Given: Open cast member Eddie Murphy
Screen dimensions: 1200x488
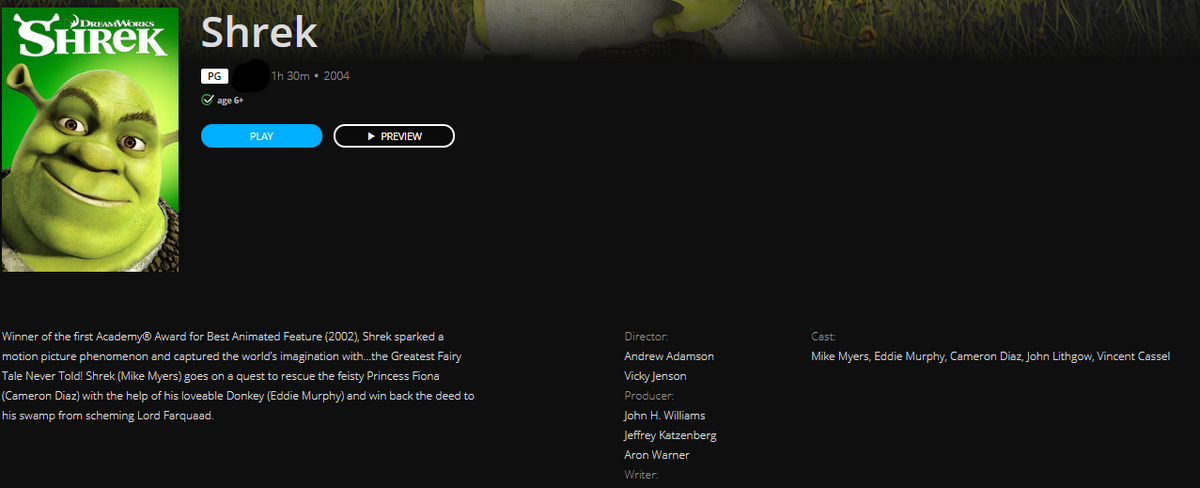Looking at the screenshot, I should click(908, 356).
